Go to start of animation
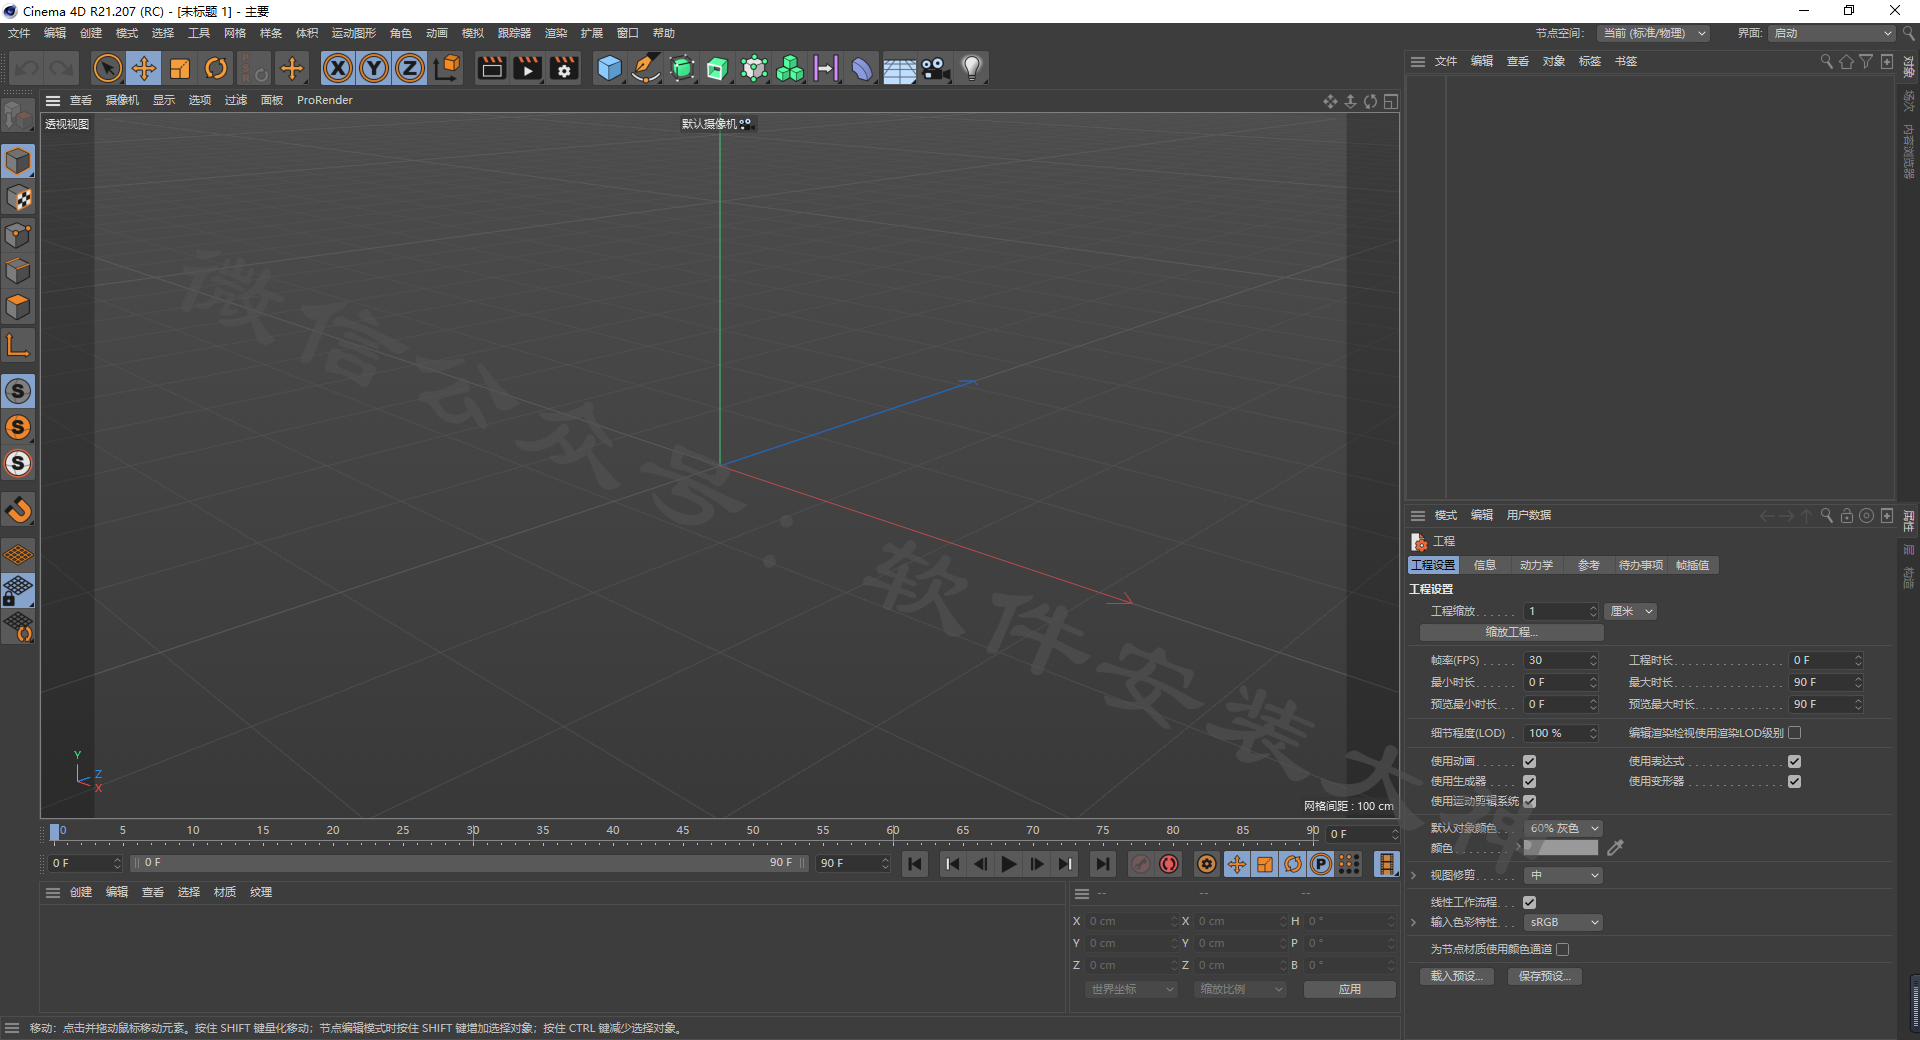This screenshot has height=1040, width=1920. 915,864
